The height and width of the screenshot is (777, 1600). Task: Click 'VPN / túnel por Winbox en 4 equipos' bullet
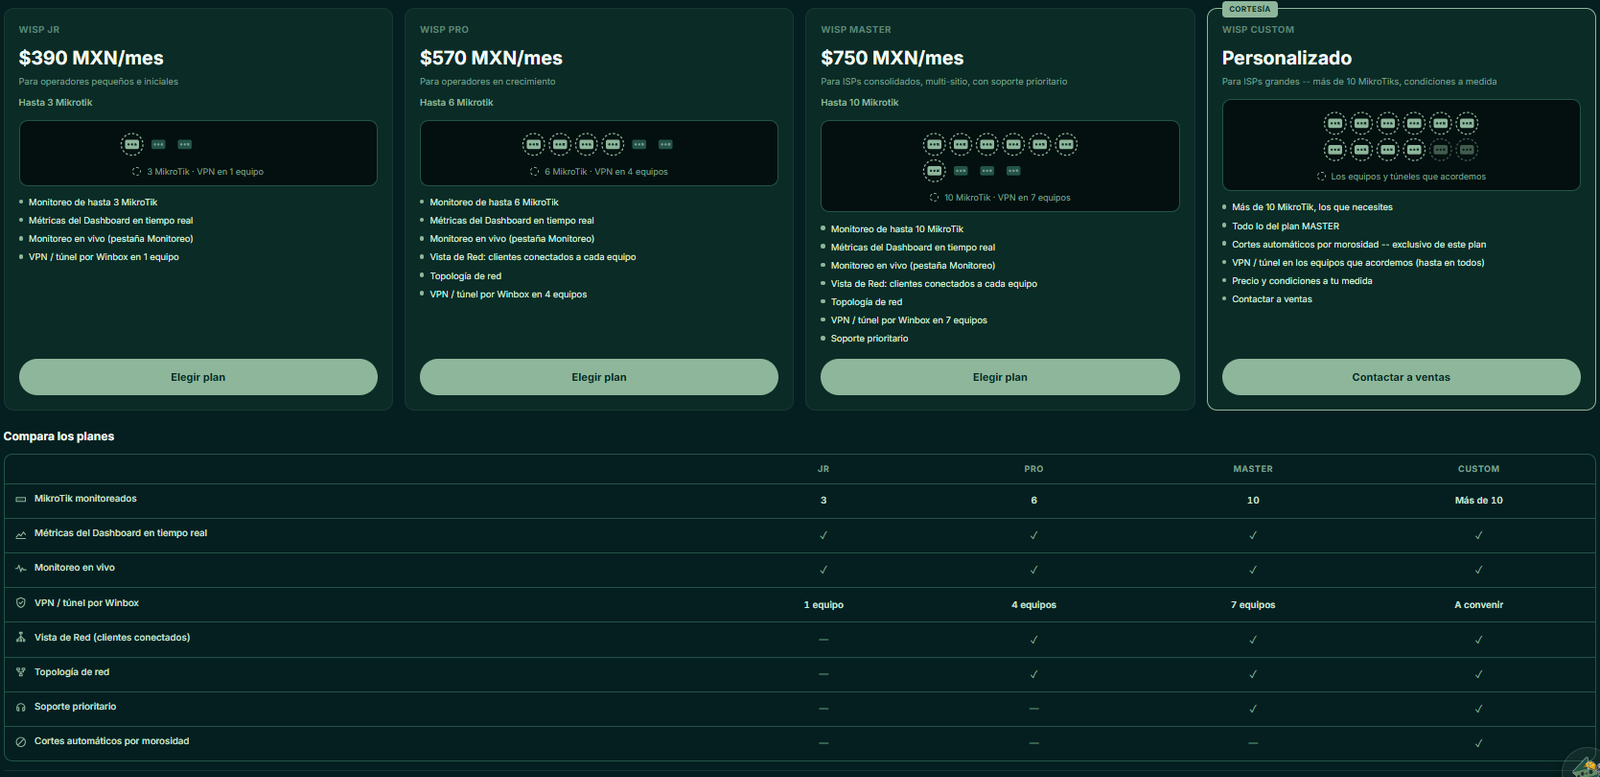pos(508,295)
